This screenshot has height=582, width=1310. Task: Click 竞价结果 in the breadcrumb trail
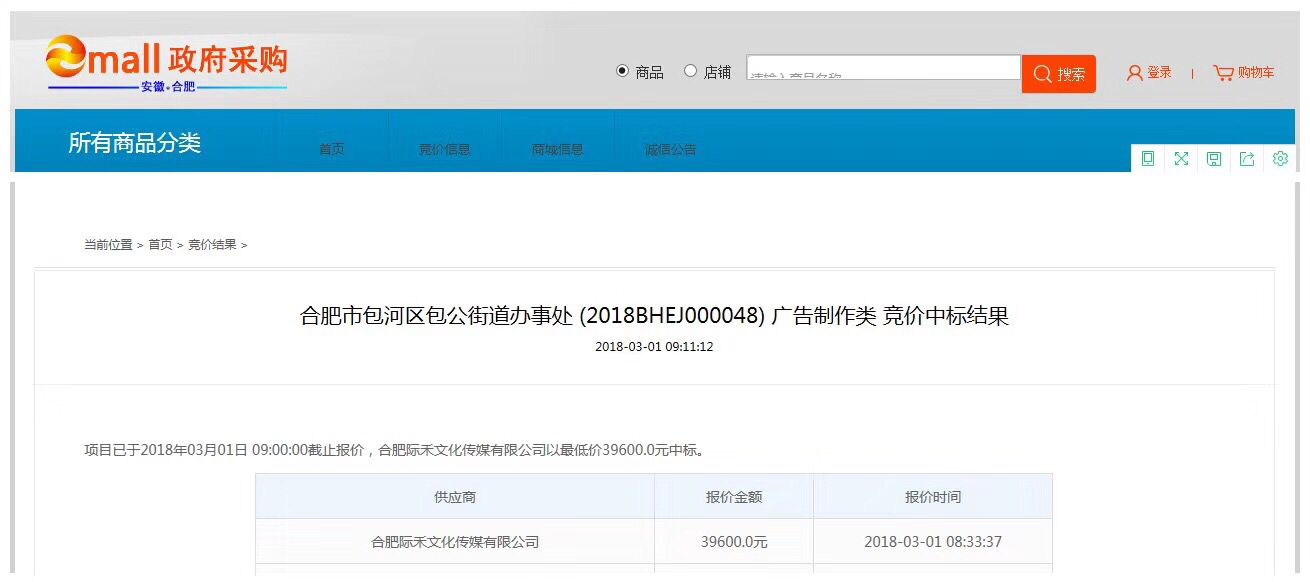[x=212, y=245]
